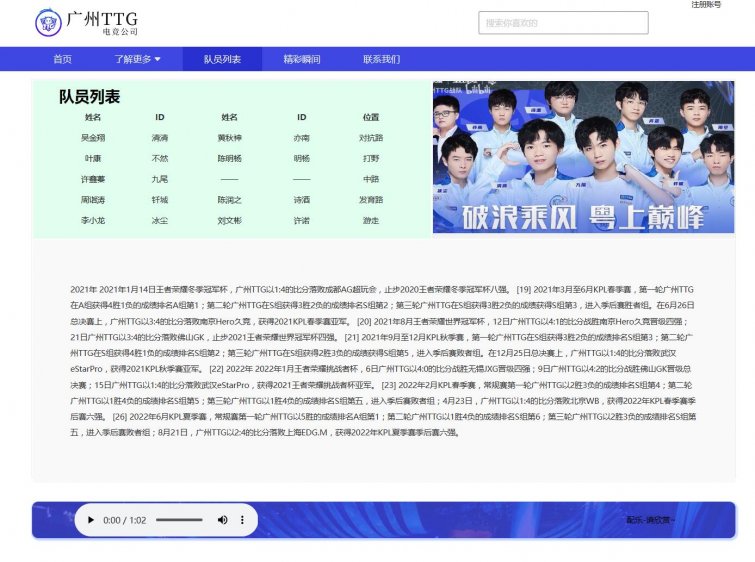
Task: Select player ID 许诺
Action: (301, 221)
